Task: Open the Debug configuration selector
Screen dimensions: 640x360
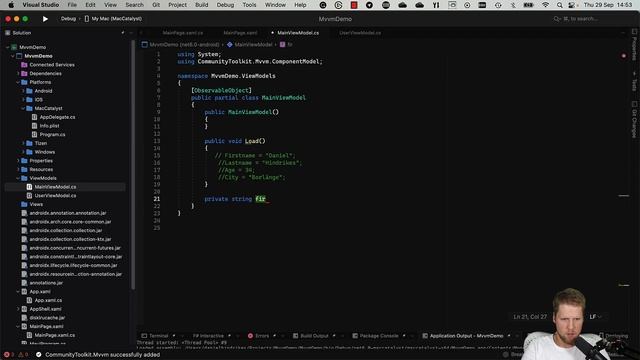Action: coord(68,19)
